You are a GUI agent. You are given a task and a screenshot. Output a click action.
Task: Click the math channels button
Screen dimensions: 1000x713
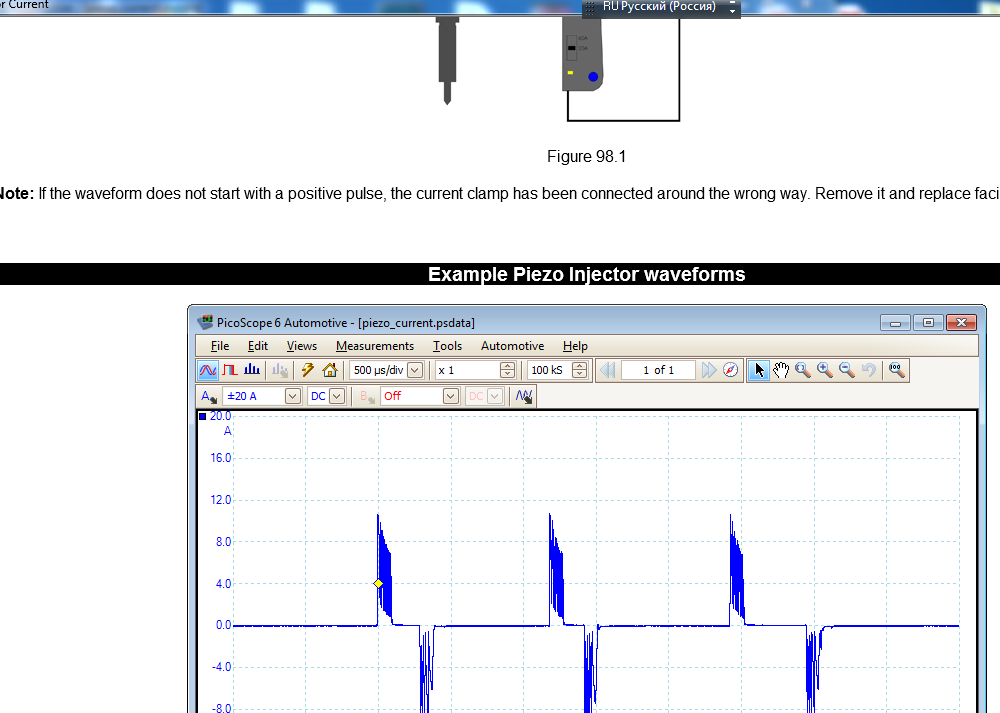coord(524,396)
